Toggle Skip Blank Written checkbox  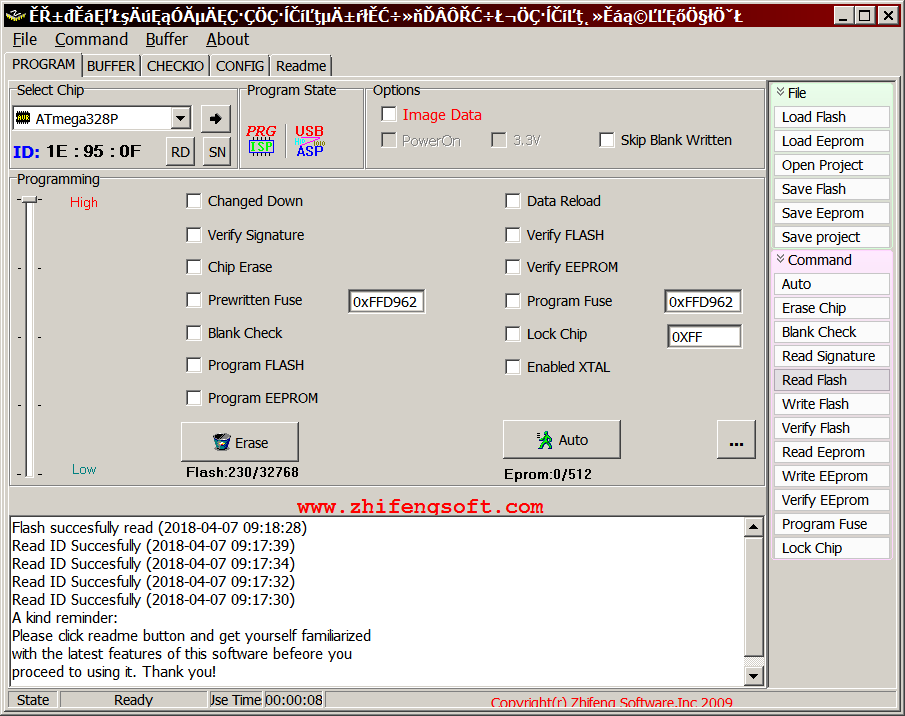click(x=607, y=140)
